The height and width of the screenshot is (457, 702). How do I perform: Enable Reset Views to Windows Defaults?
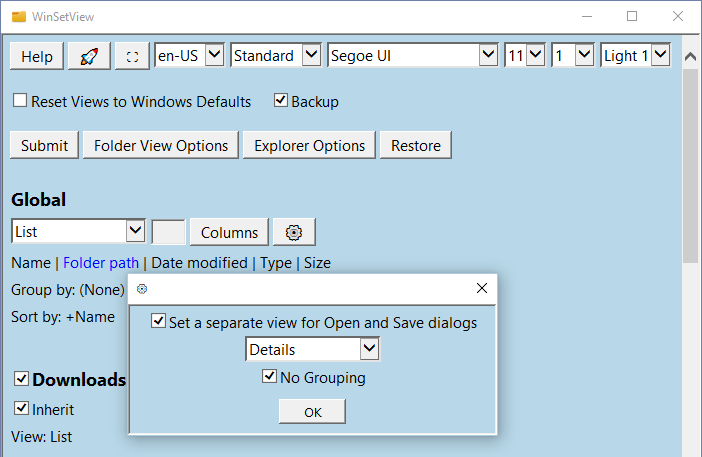pos(20,100)
